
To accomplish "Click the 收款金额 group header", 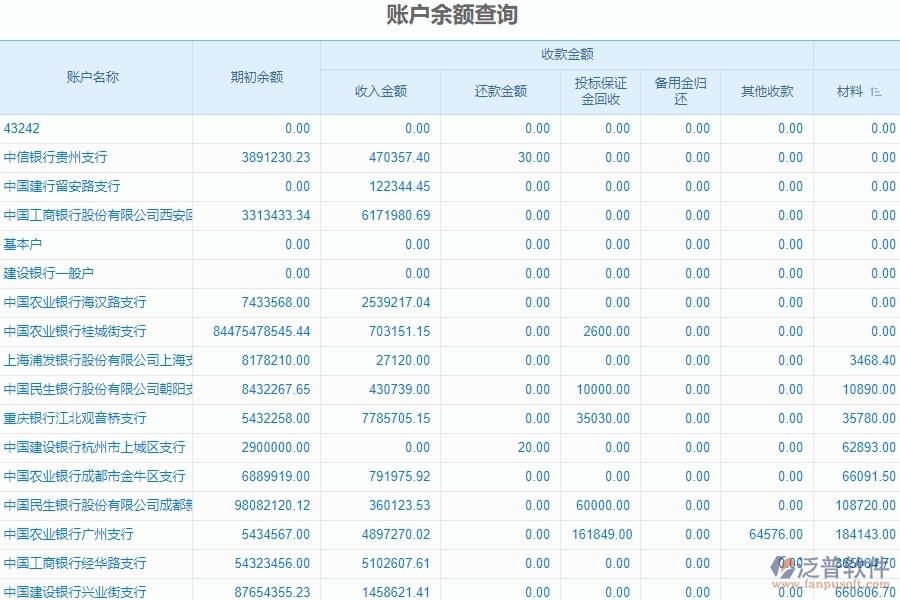I will (566, 53).
